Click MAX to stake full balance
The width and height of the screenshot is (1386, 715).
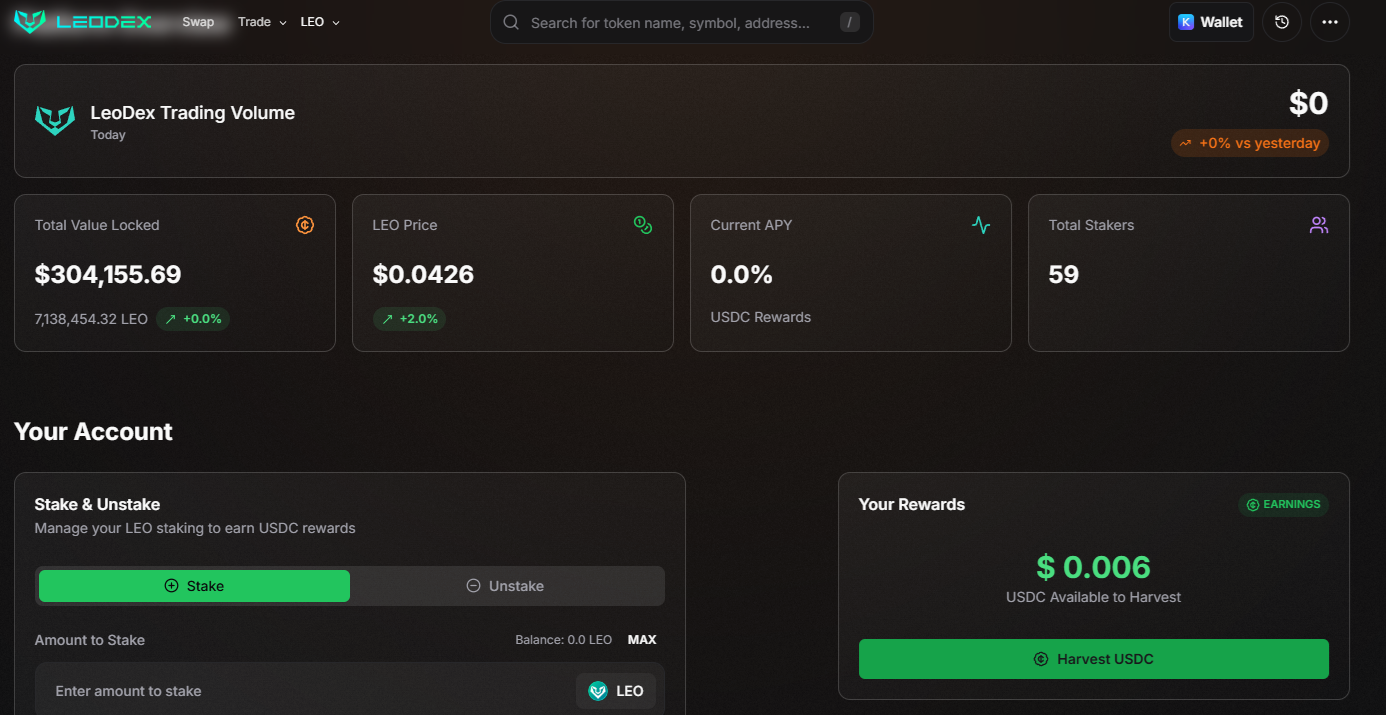(642, 640)
